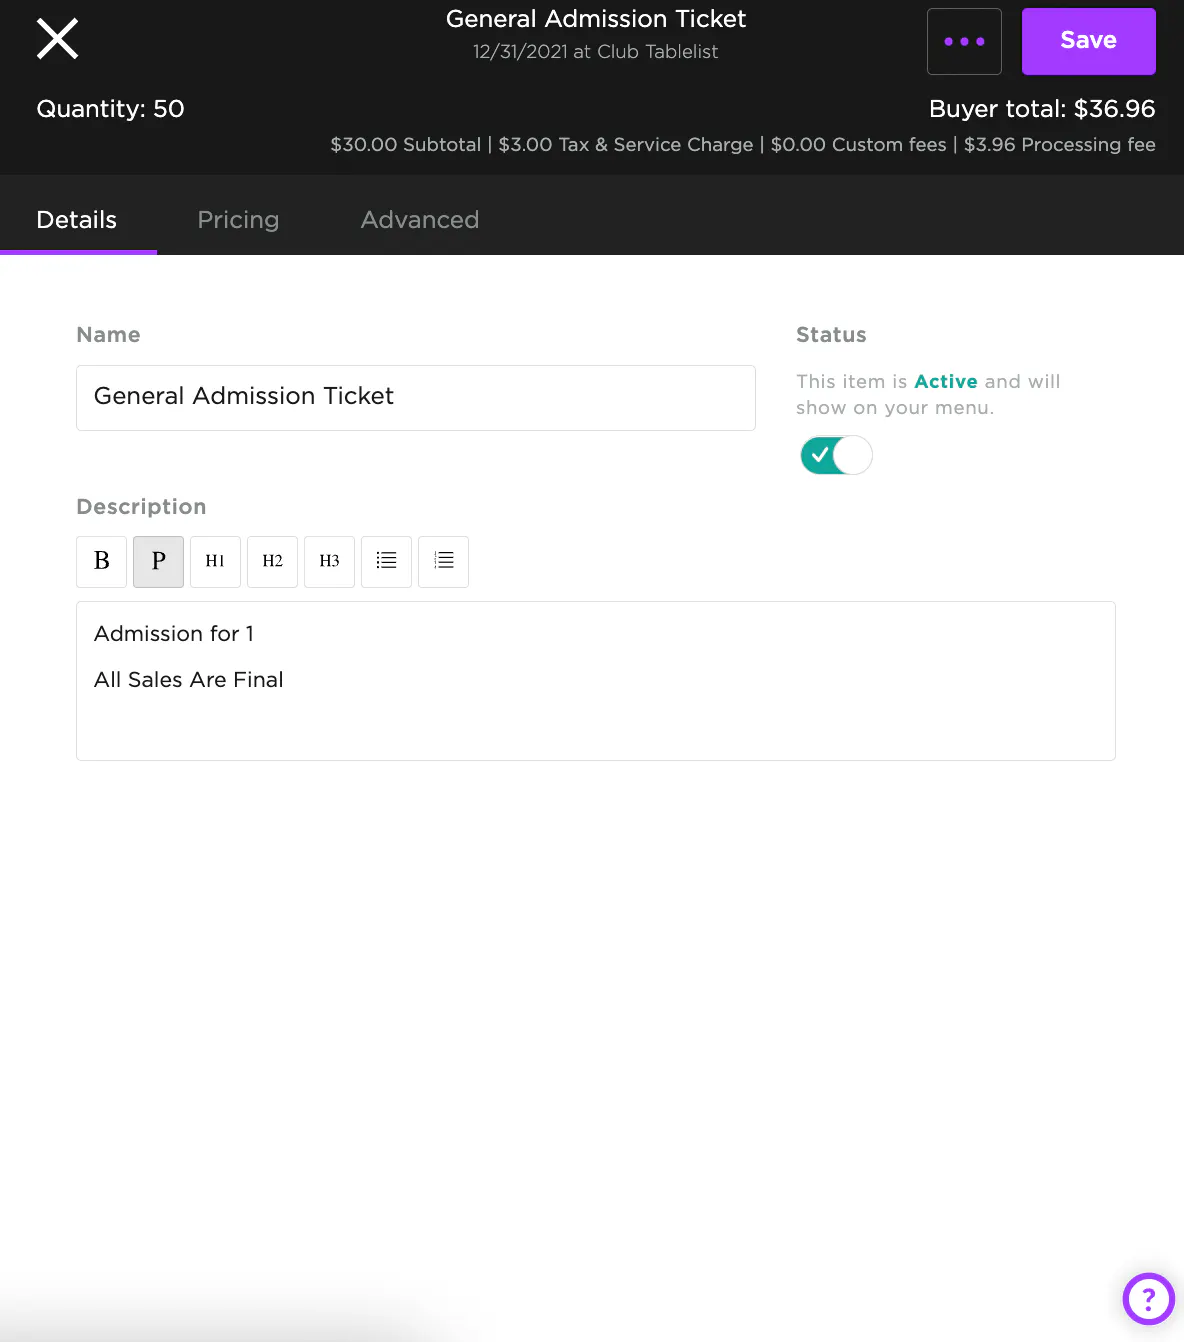
Task: Apply Heading 1 style
Action: (215, 561)
